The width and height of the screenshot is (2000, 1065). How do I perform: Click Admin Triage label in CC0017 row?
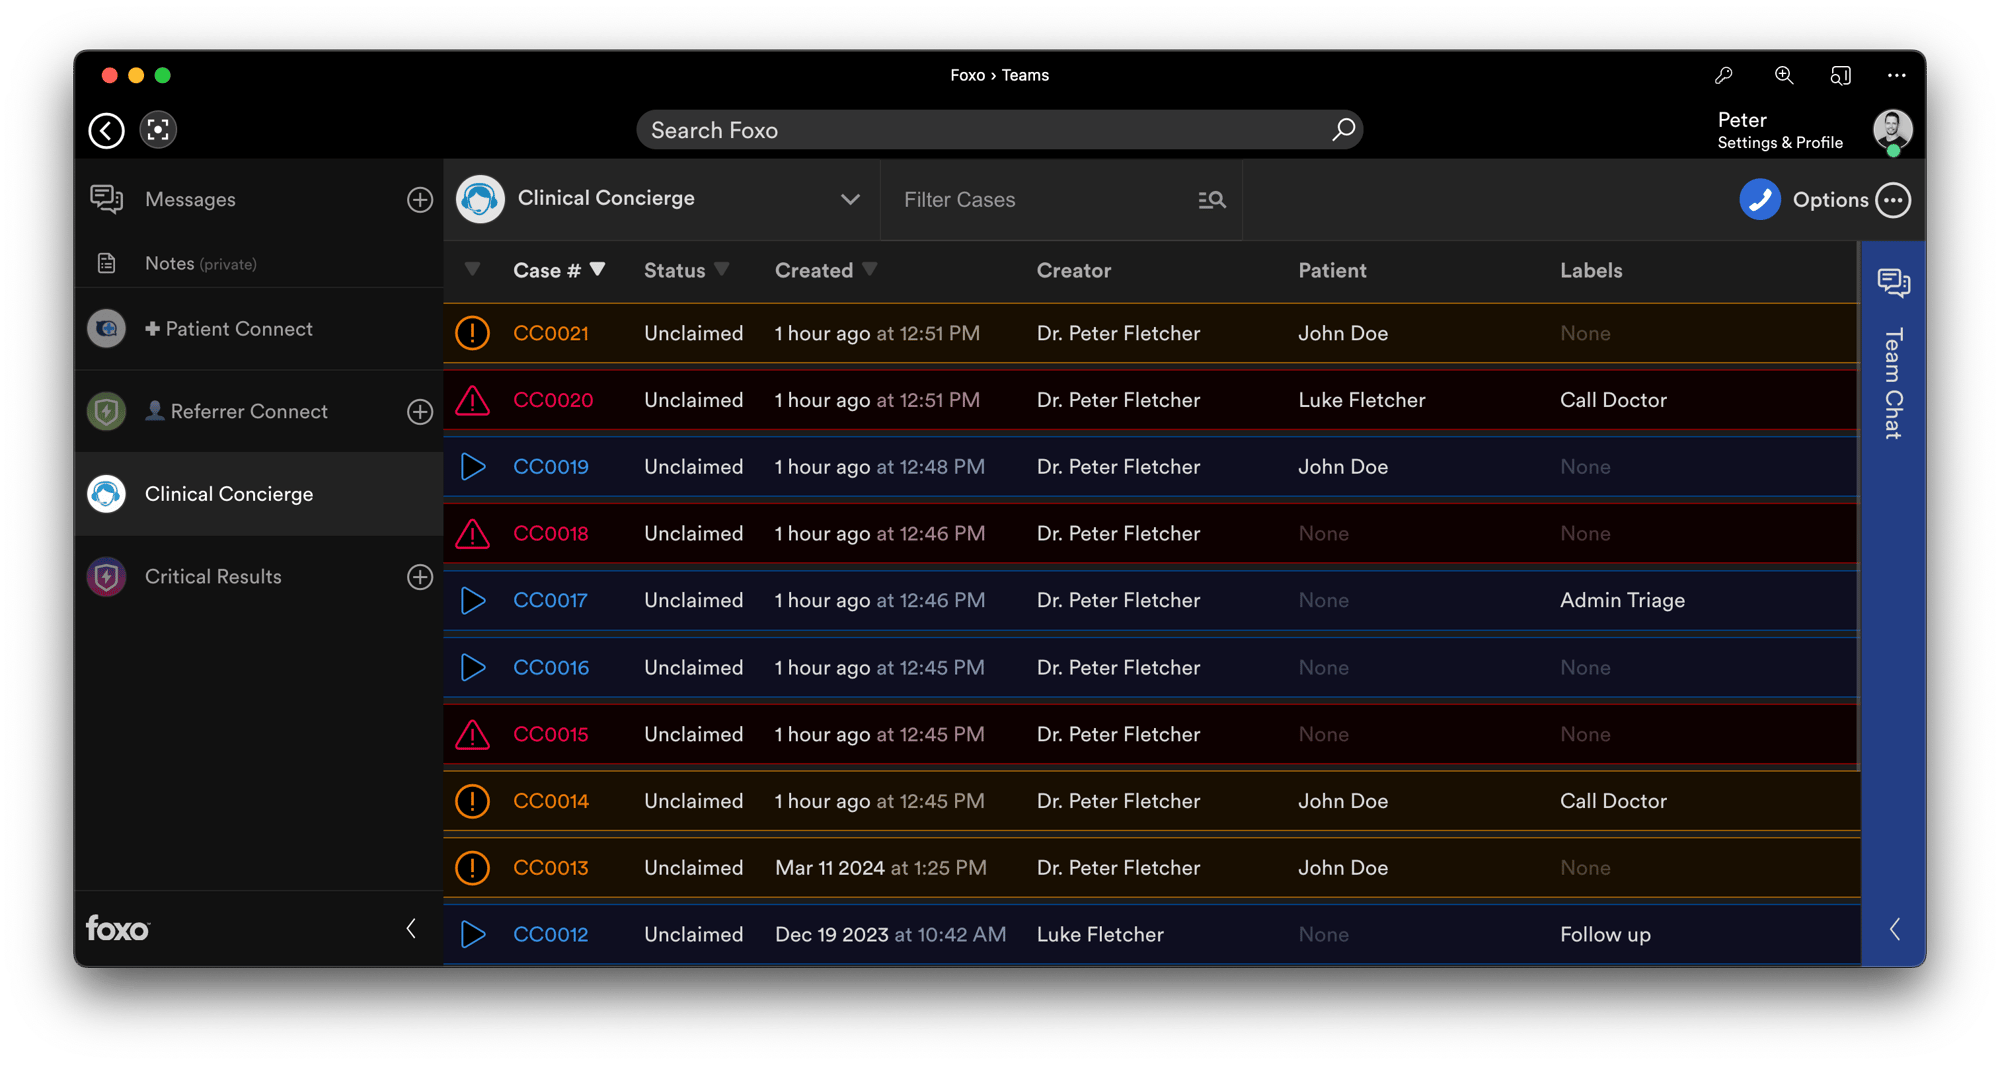tap(1622, 601)
